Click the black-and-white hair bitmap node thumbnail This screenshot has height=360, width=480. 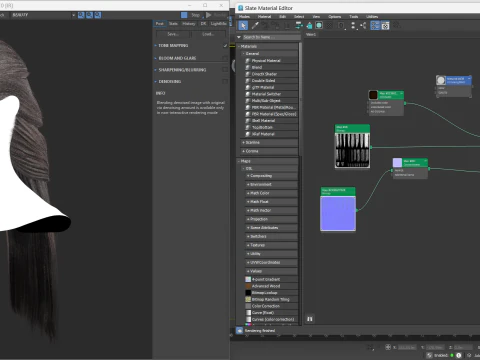click(x=352, y=150)
